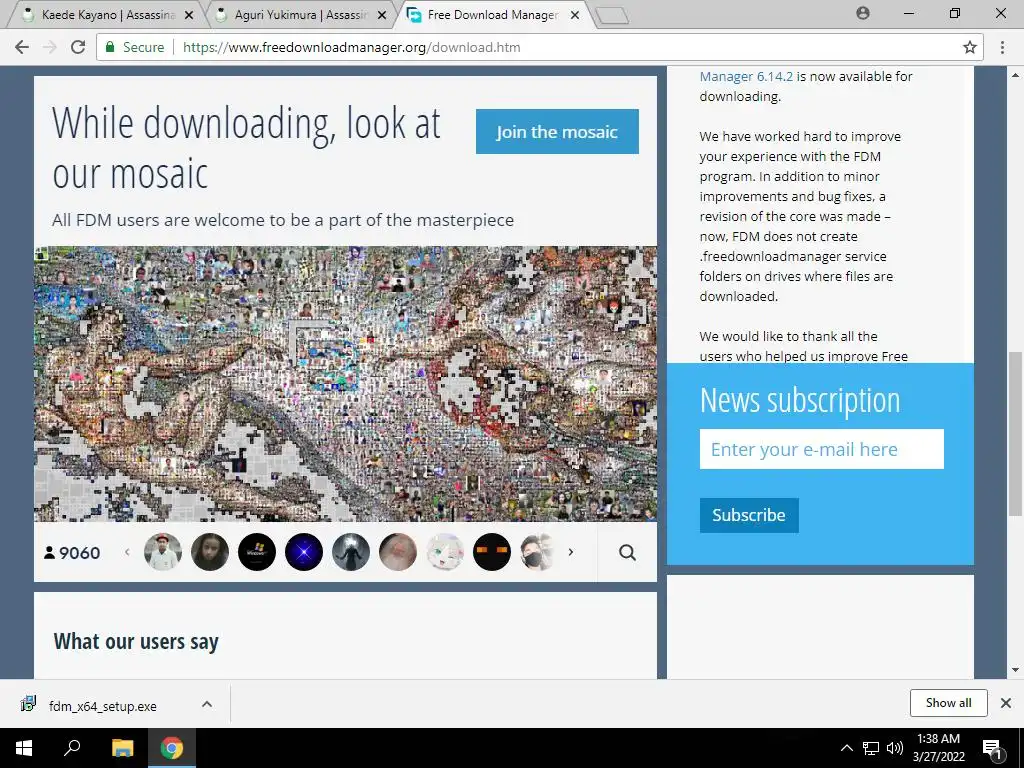Click the Subscribe button

pyautogui.click(x=749, y=515)
